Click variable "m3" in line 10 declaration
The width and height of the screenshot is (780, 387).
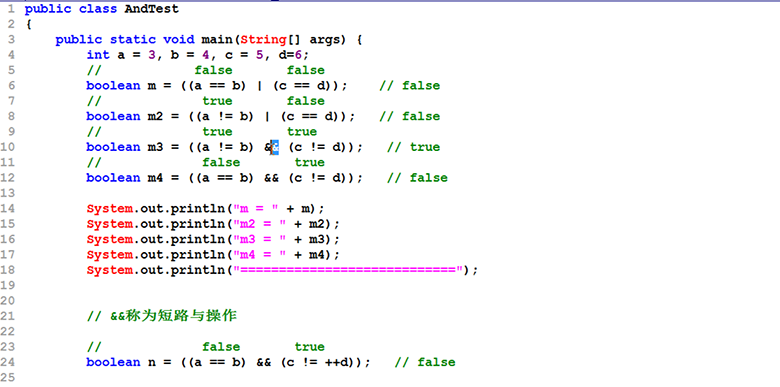156,147
